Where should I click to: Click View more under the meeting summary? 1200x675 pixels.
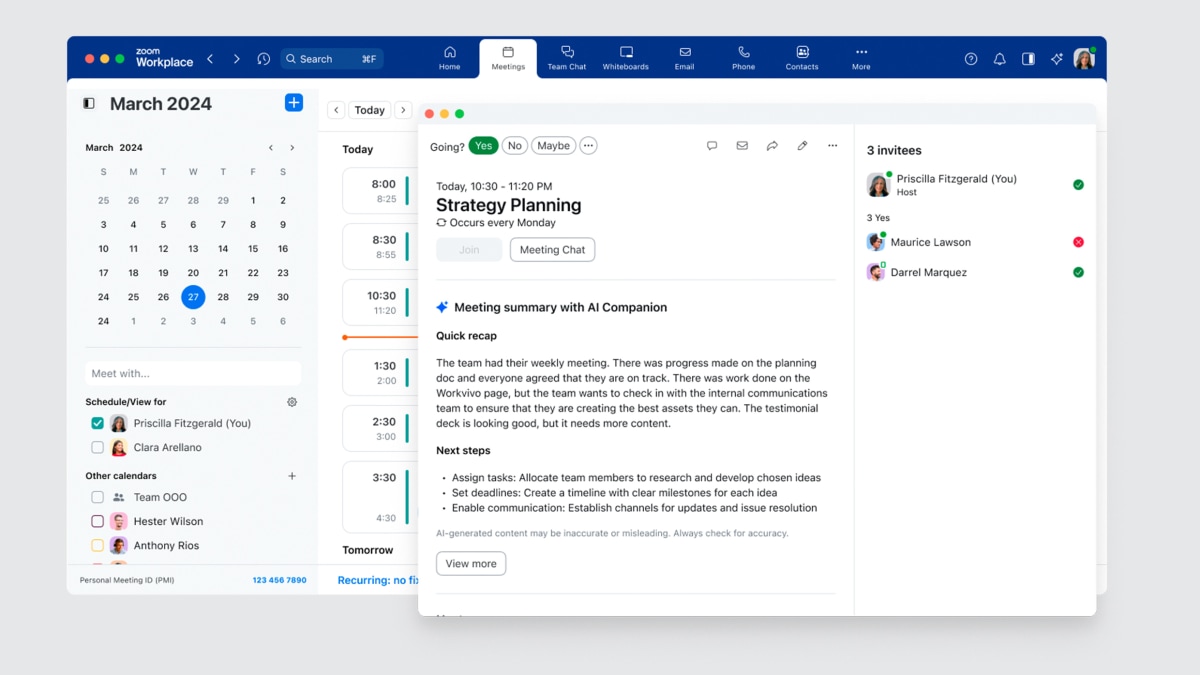point(471,564)
